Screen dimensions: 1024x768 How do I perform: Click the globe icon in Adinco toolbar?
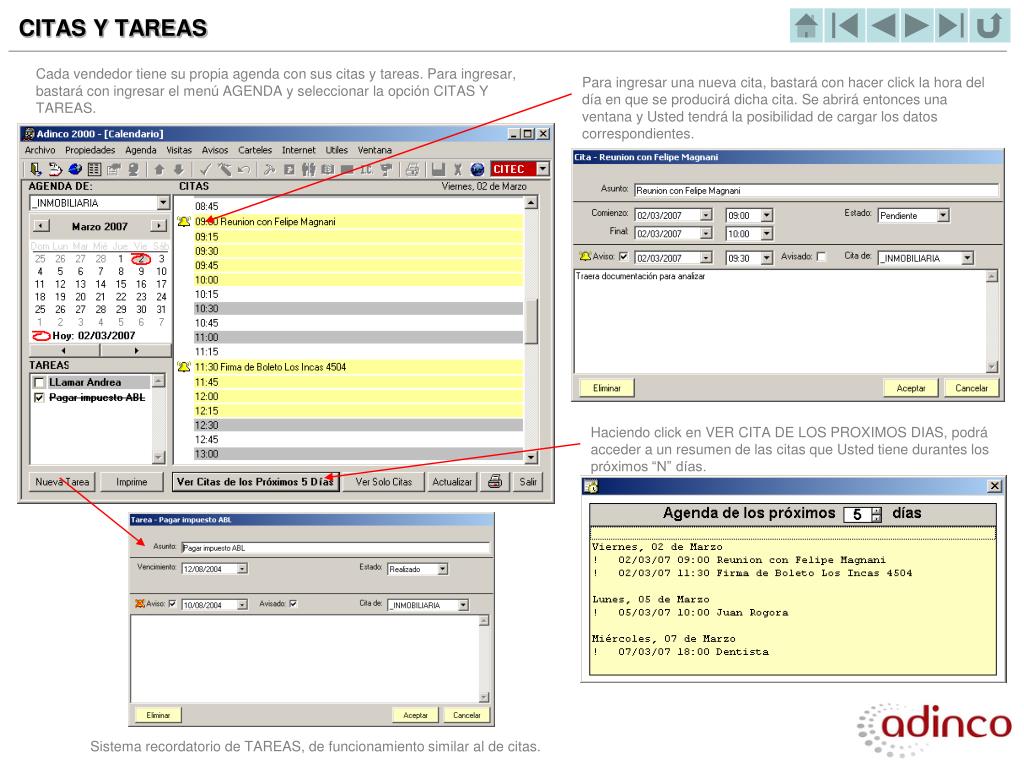(x=75, y=170)
